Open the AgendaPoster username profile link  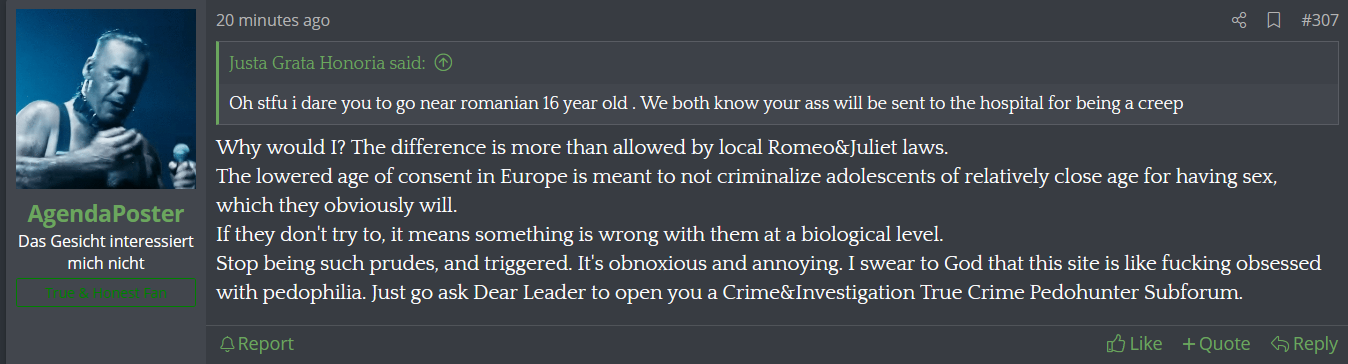(106, 214)
